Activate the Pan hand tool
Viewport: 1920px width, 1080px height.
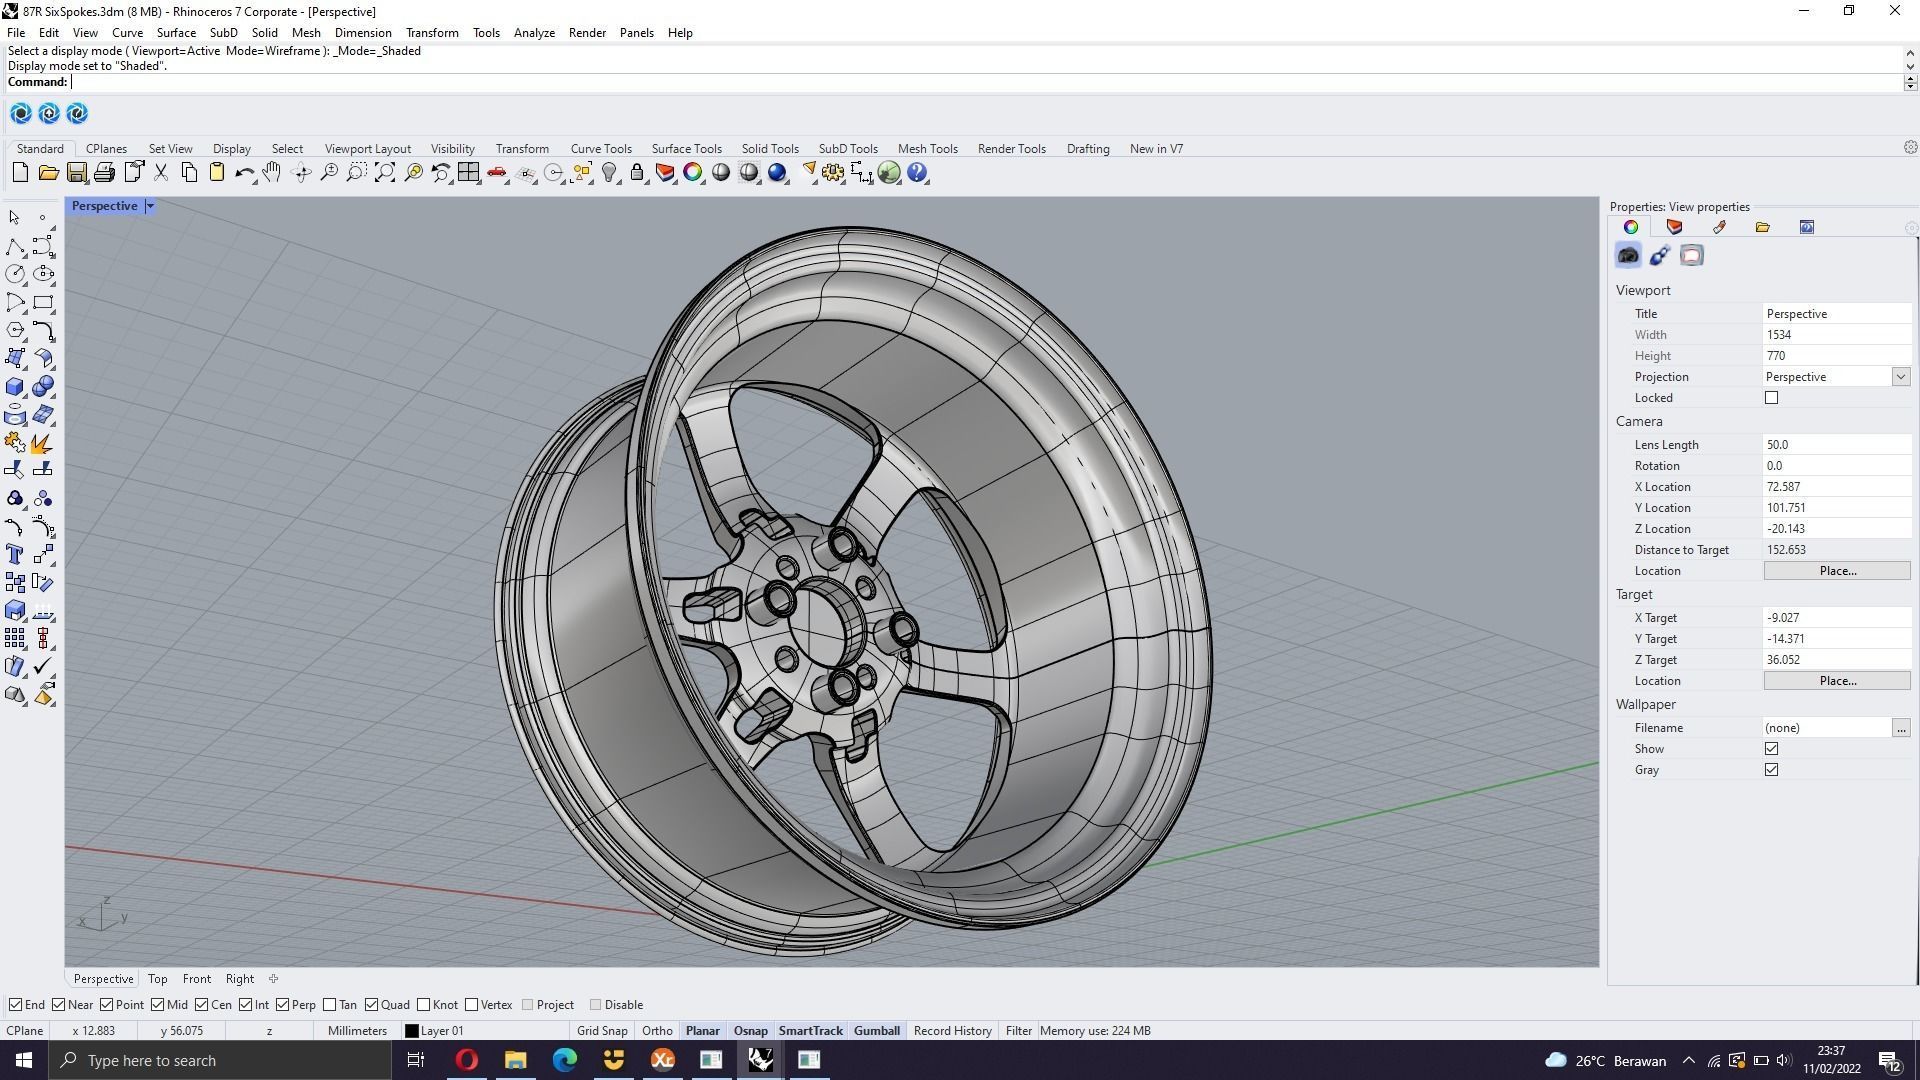pos(272,173)
